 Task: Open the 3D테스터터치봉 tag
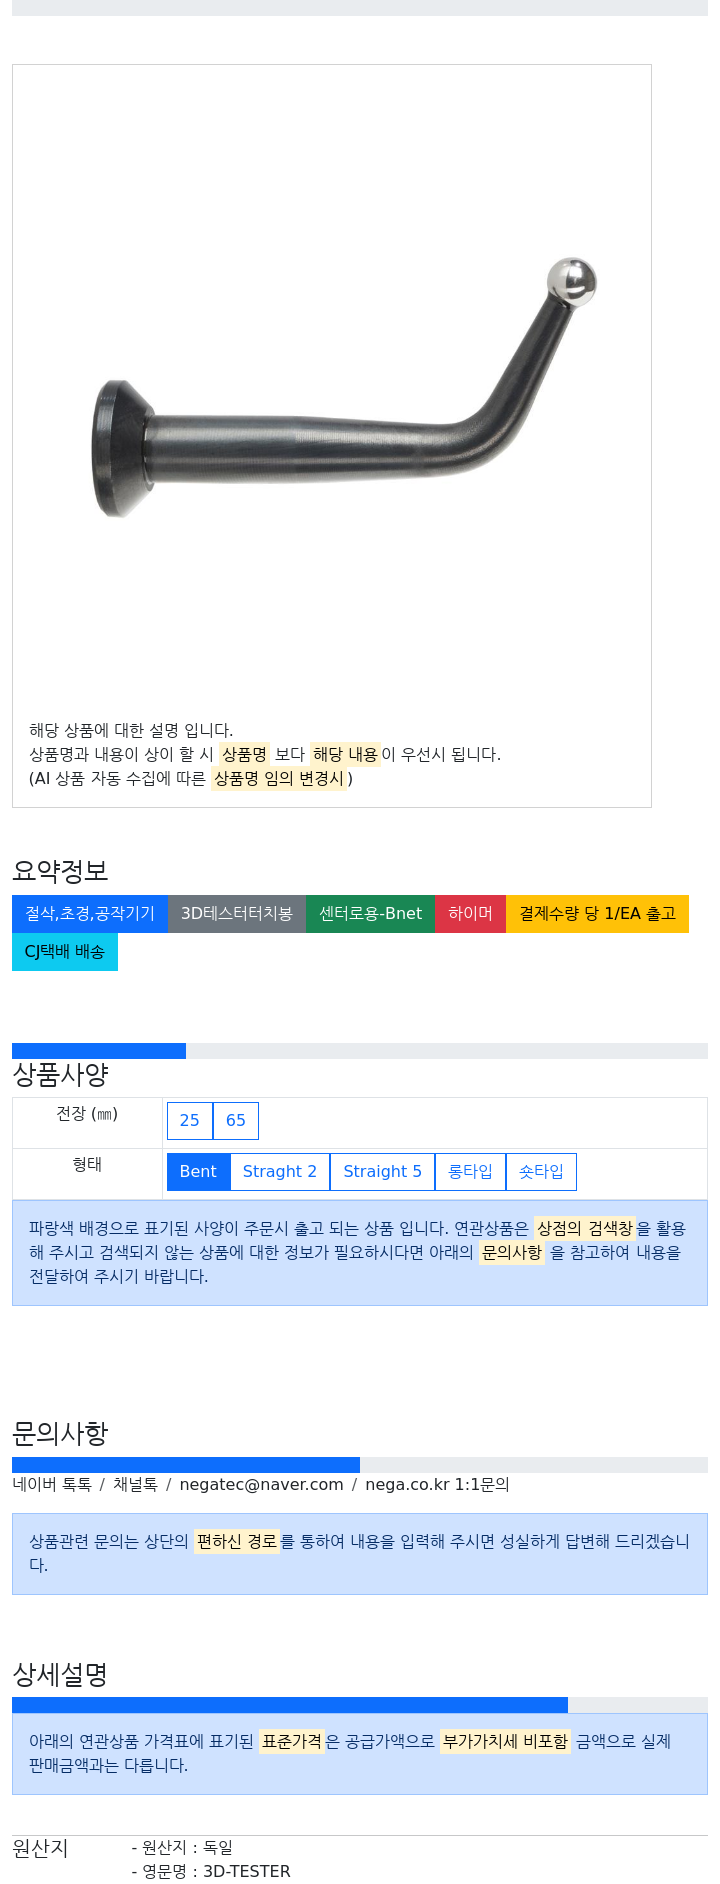point(237,914)
